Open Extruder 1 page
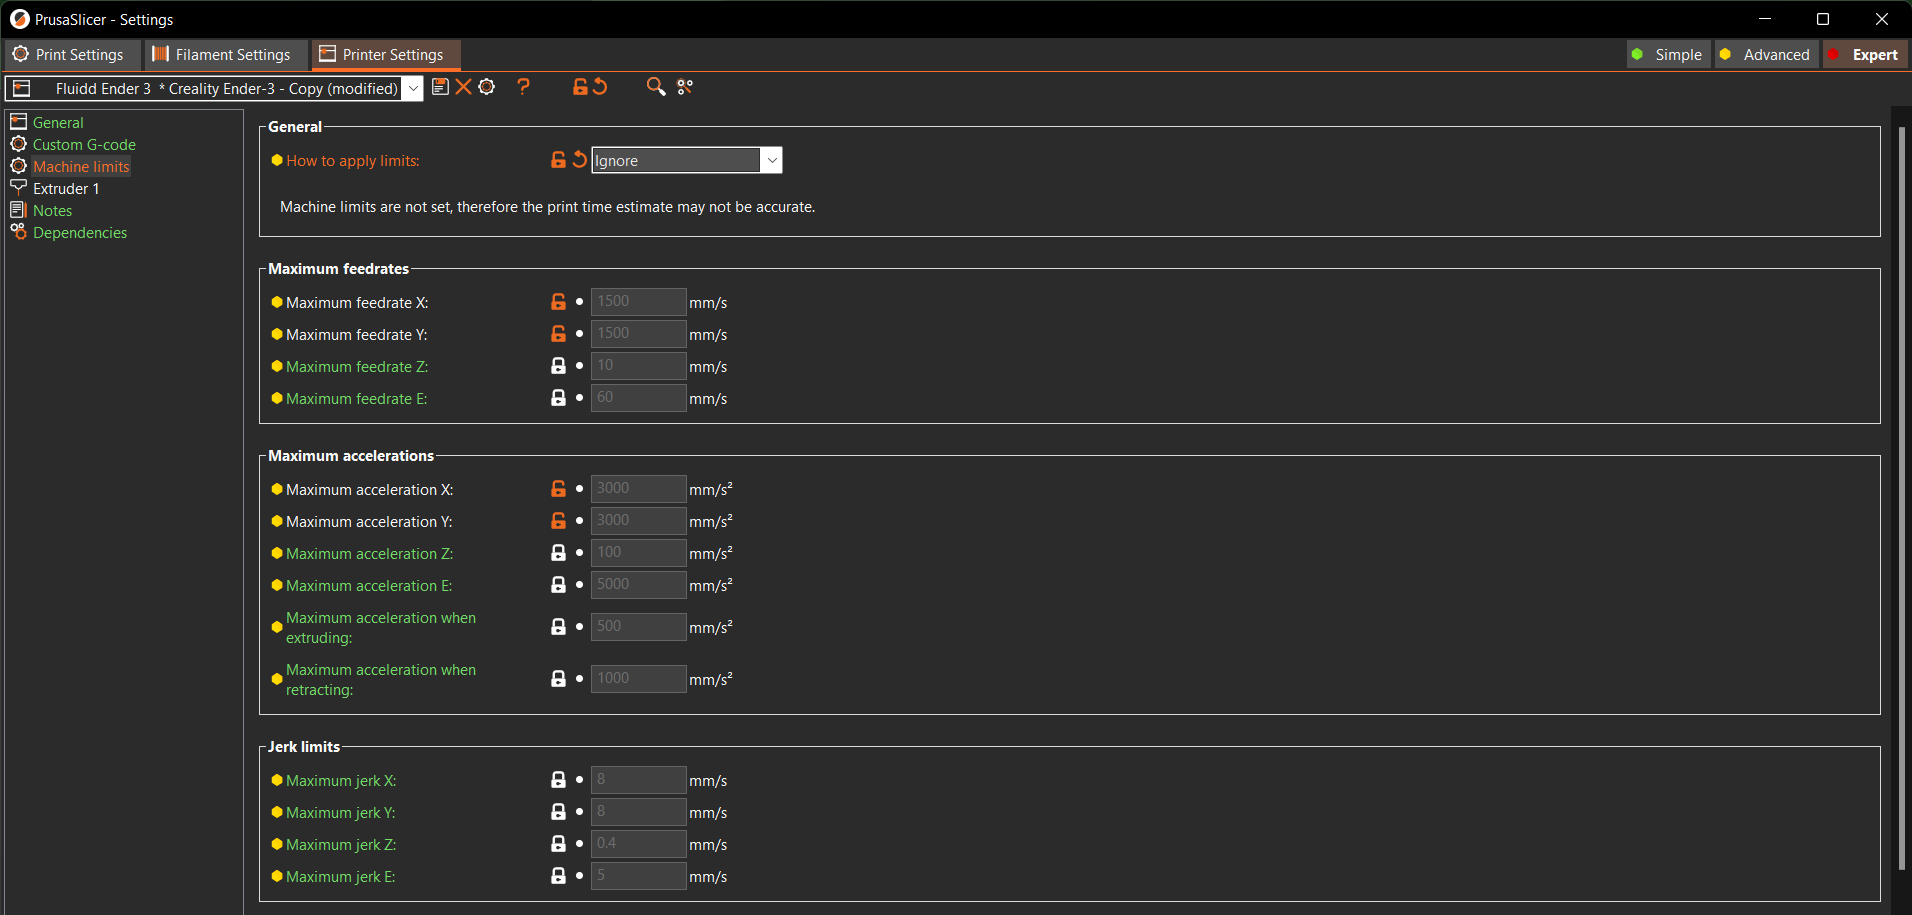The width and height of the screenshot is (1912, 915). (66, 189)
